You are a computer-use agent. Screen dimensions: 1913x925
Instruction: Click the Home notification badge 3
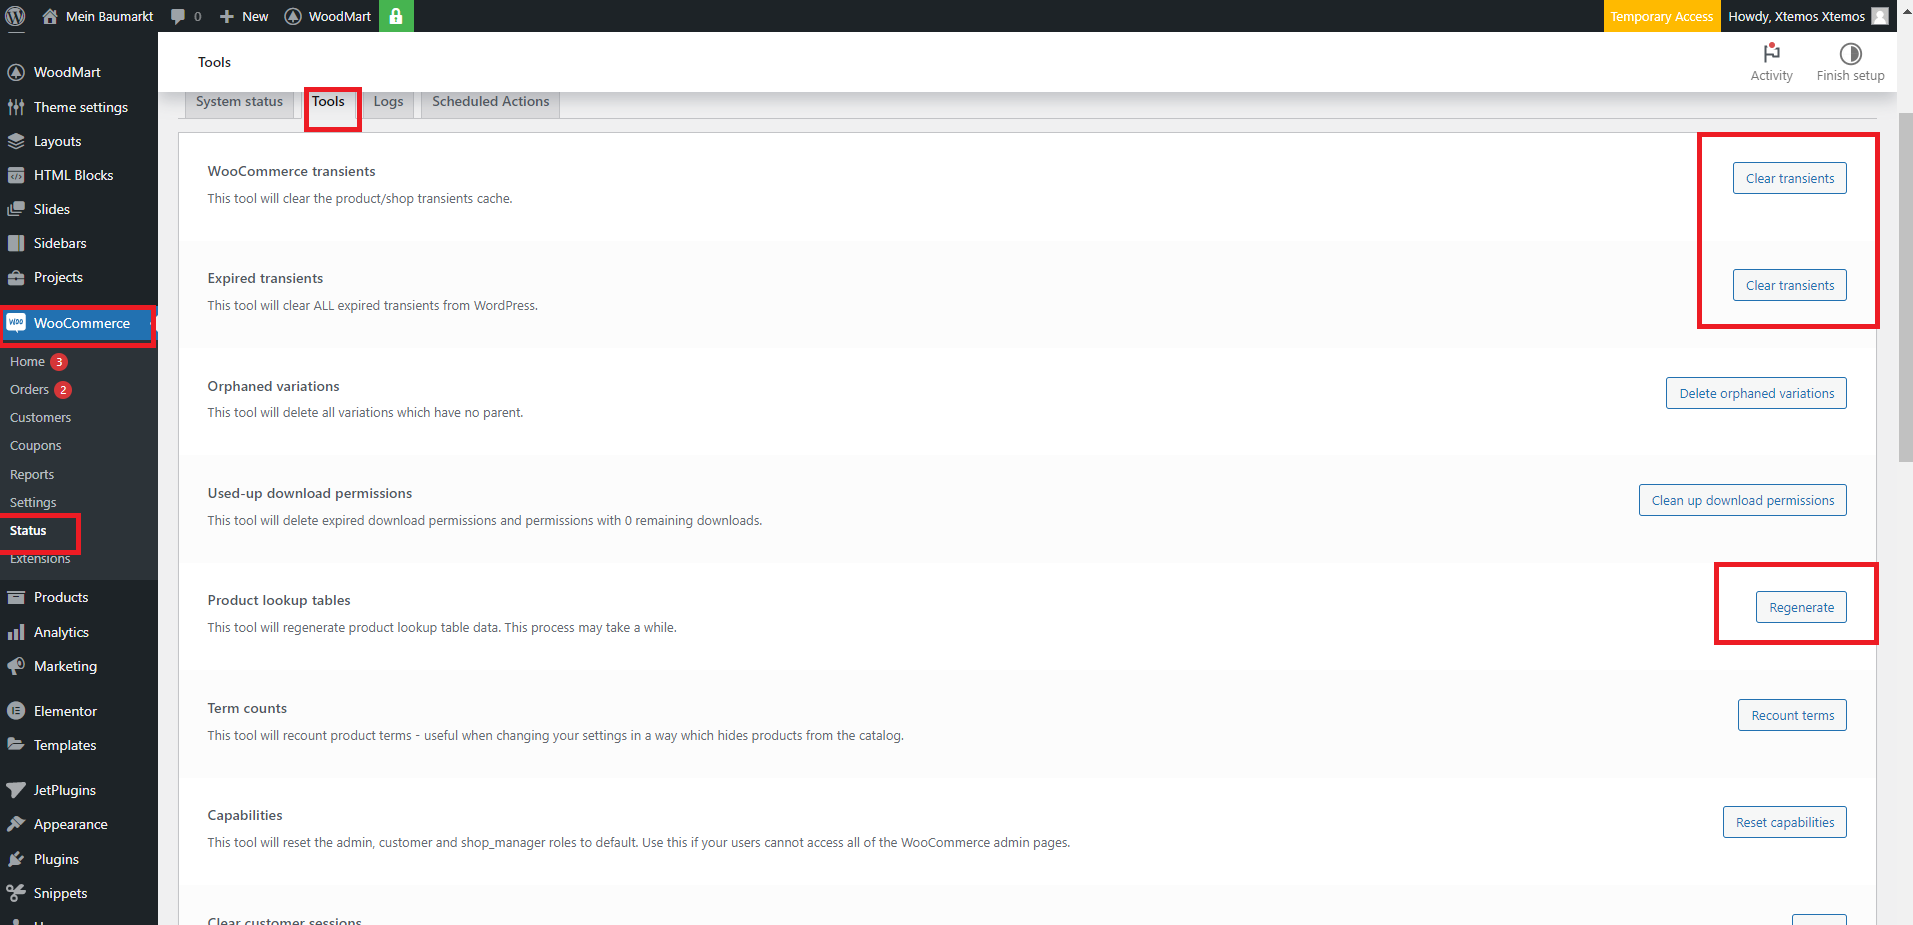click(x=59, y=362)
